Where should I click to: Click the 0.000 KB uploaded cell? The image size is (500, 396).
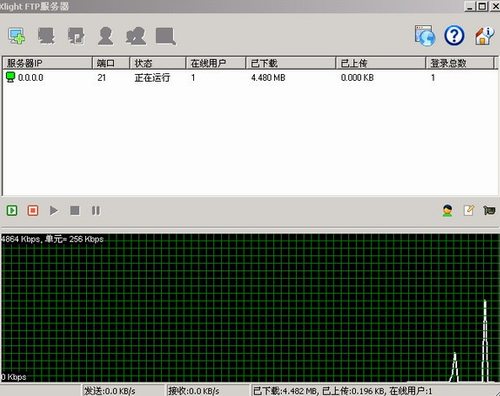pos(357,78)
